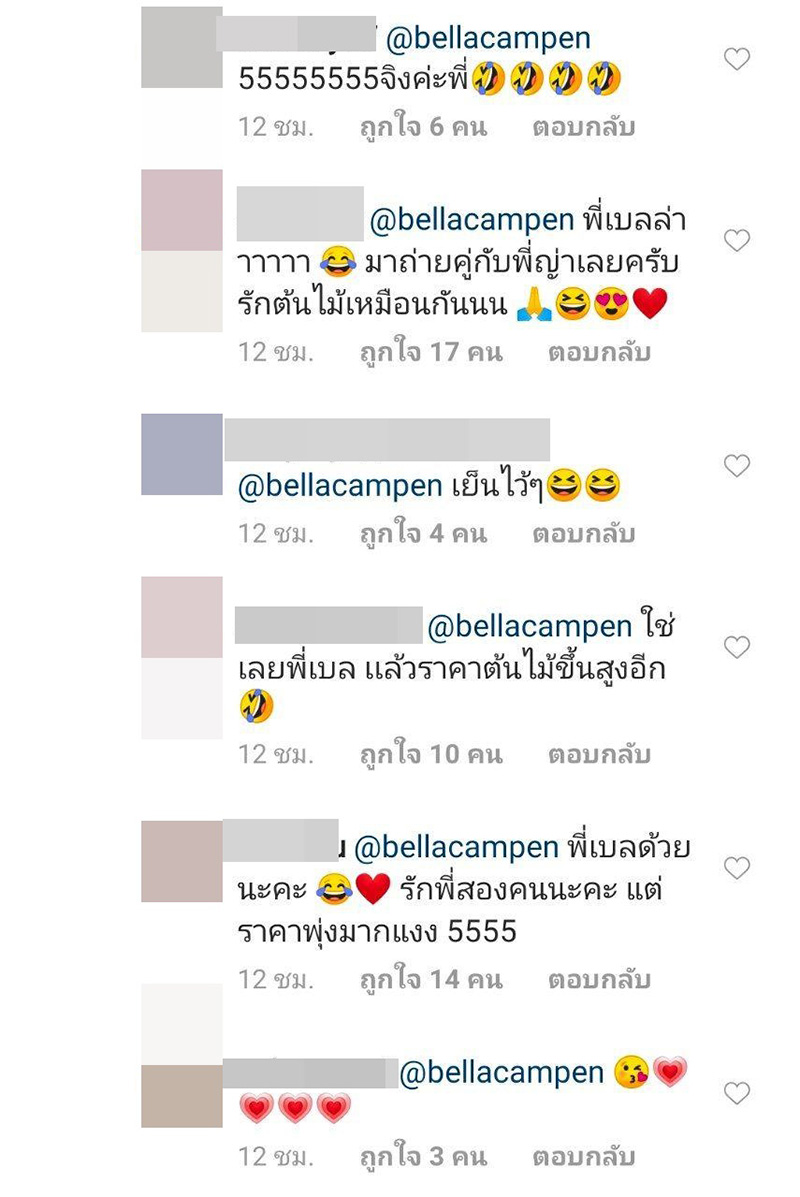Tap heart icon on 'พี่เบลล่า' comment
The height and width of the screenshot is (1197, 800).
click(x=737, y=240)
